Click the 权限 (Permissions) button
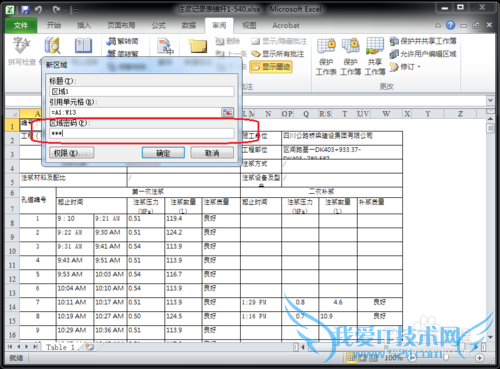This screenshot has height=369, width=500. (x=72, y=153)
